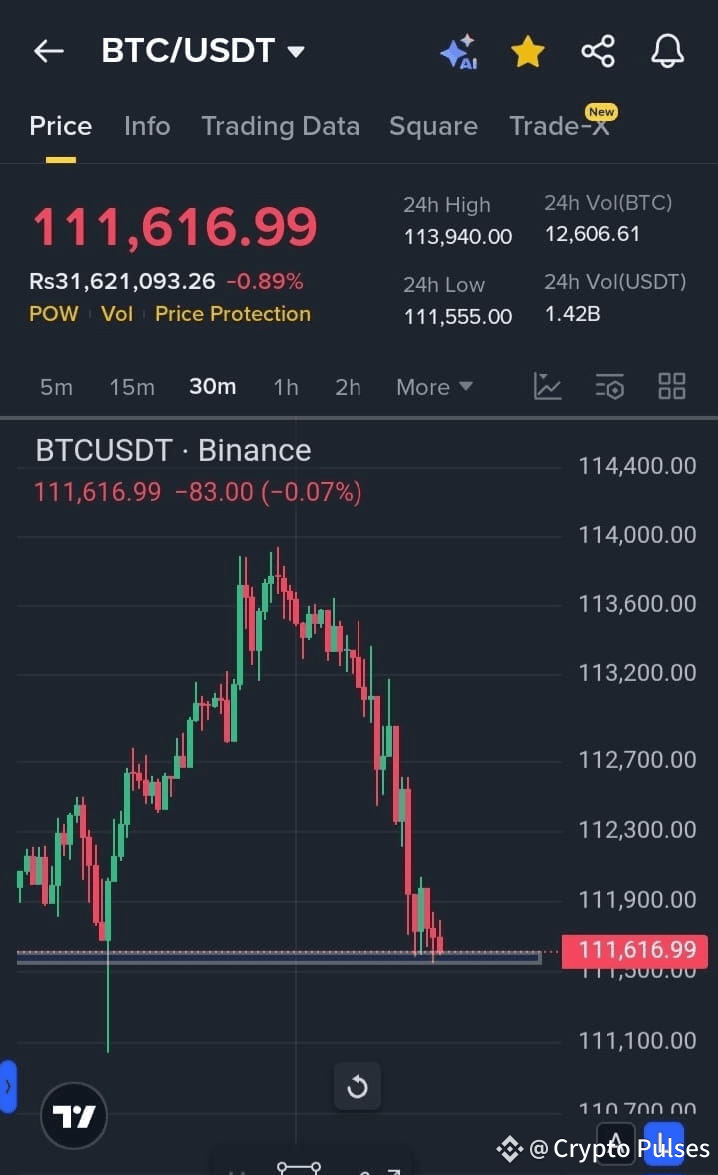Open the AI sparkle assistant icon

pos(459,52)
